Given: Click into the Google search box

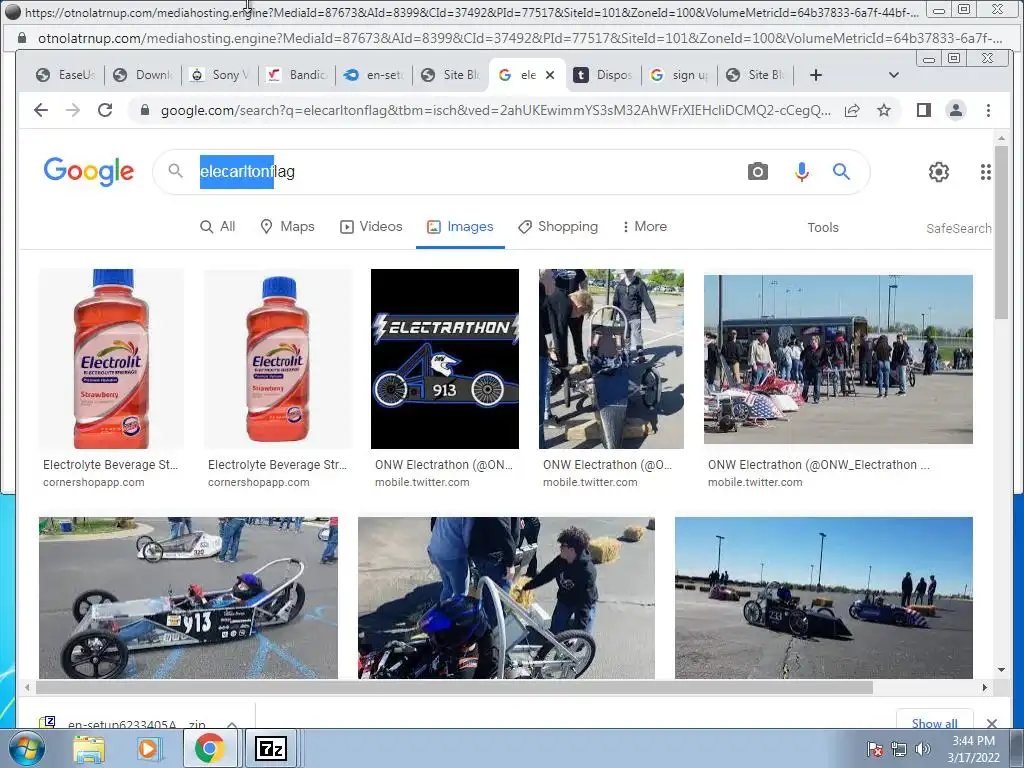Looking at the screenshot, I should point(457,172).
